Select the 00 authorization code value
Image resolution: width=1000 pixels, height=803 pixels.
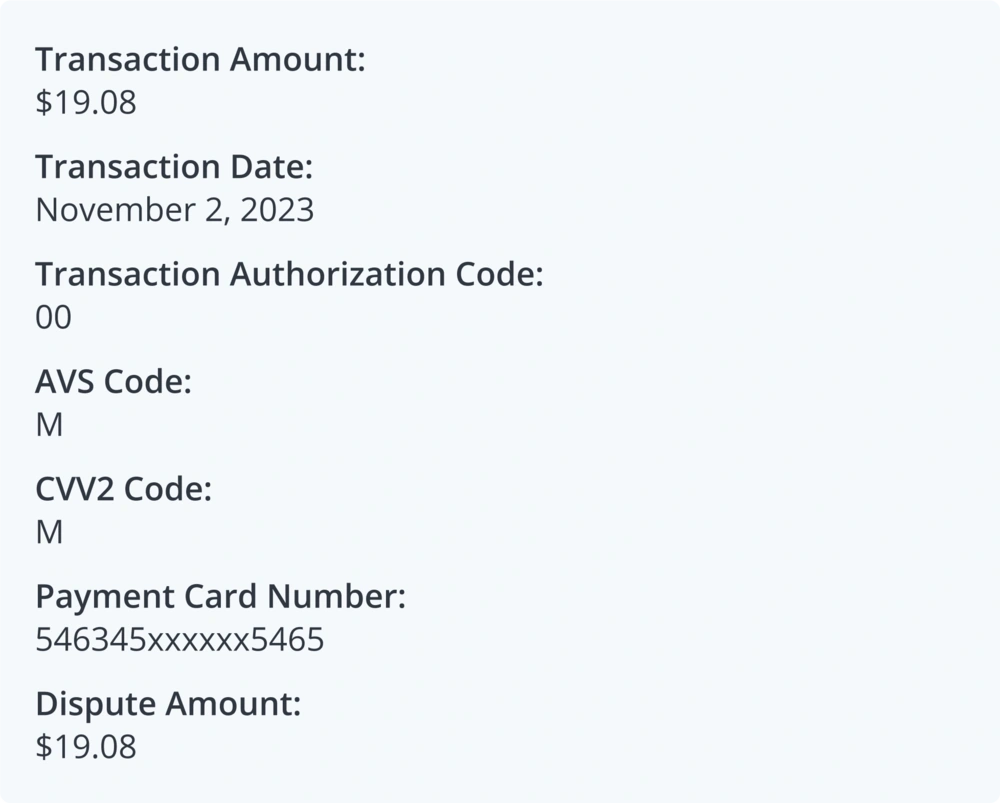click(54, 318)
